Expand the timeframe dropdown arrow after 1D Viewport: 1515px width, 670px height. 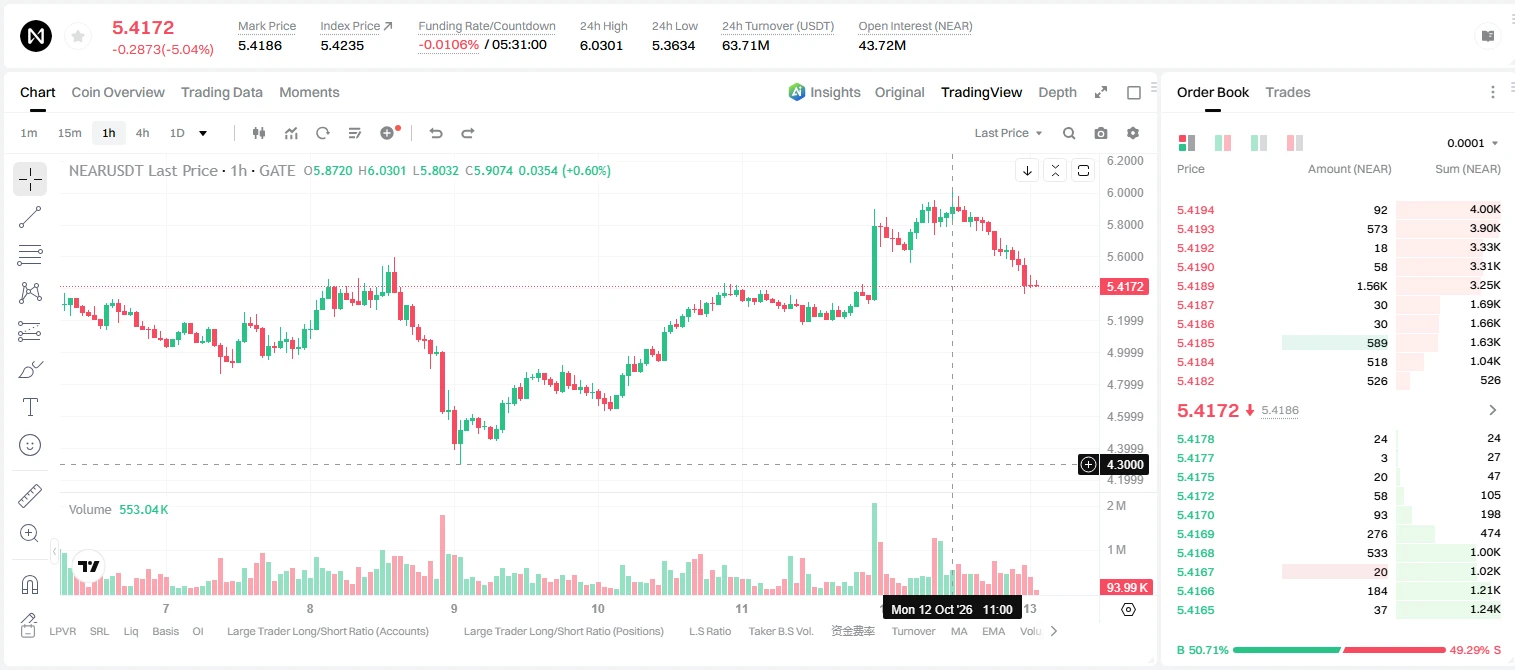(x=203, y=133)
